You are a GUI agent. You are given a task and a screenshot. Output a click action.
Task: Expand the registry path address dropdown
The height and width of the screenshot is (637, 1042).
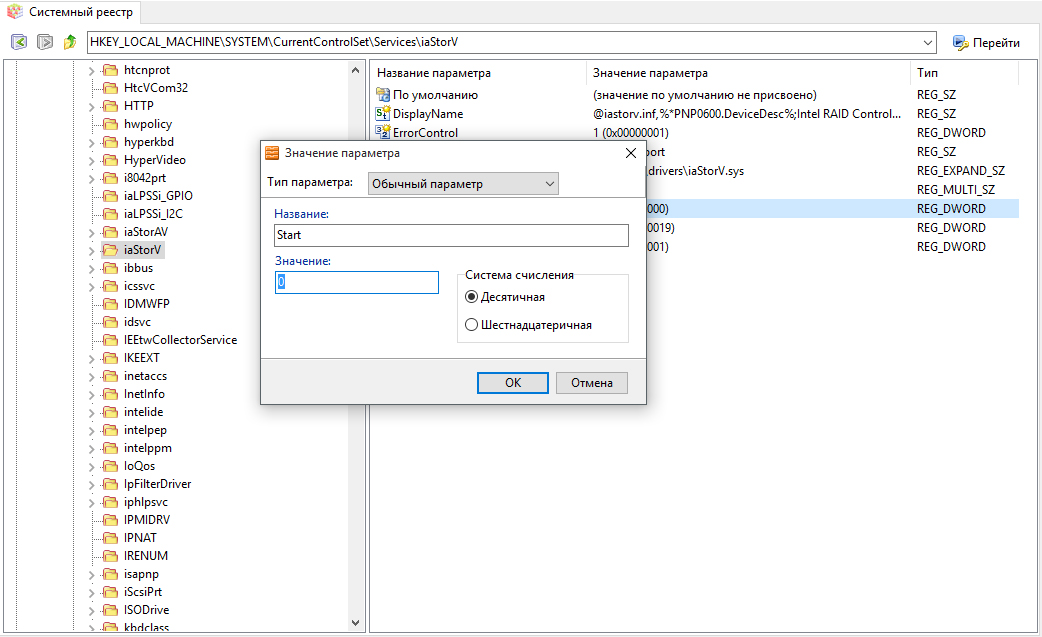click(928, 43)
